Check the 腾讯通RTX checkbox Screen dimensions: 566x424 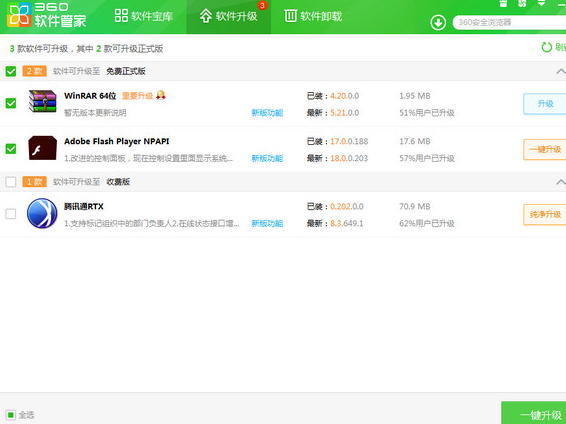[x=11, y=214]
